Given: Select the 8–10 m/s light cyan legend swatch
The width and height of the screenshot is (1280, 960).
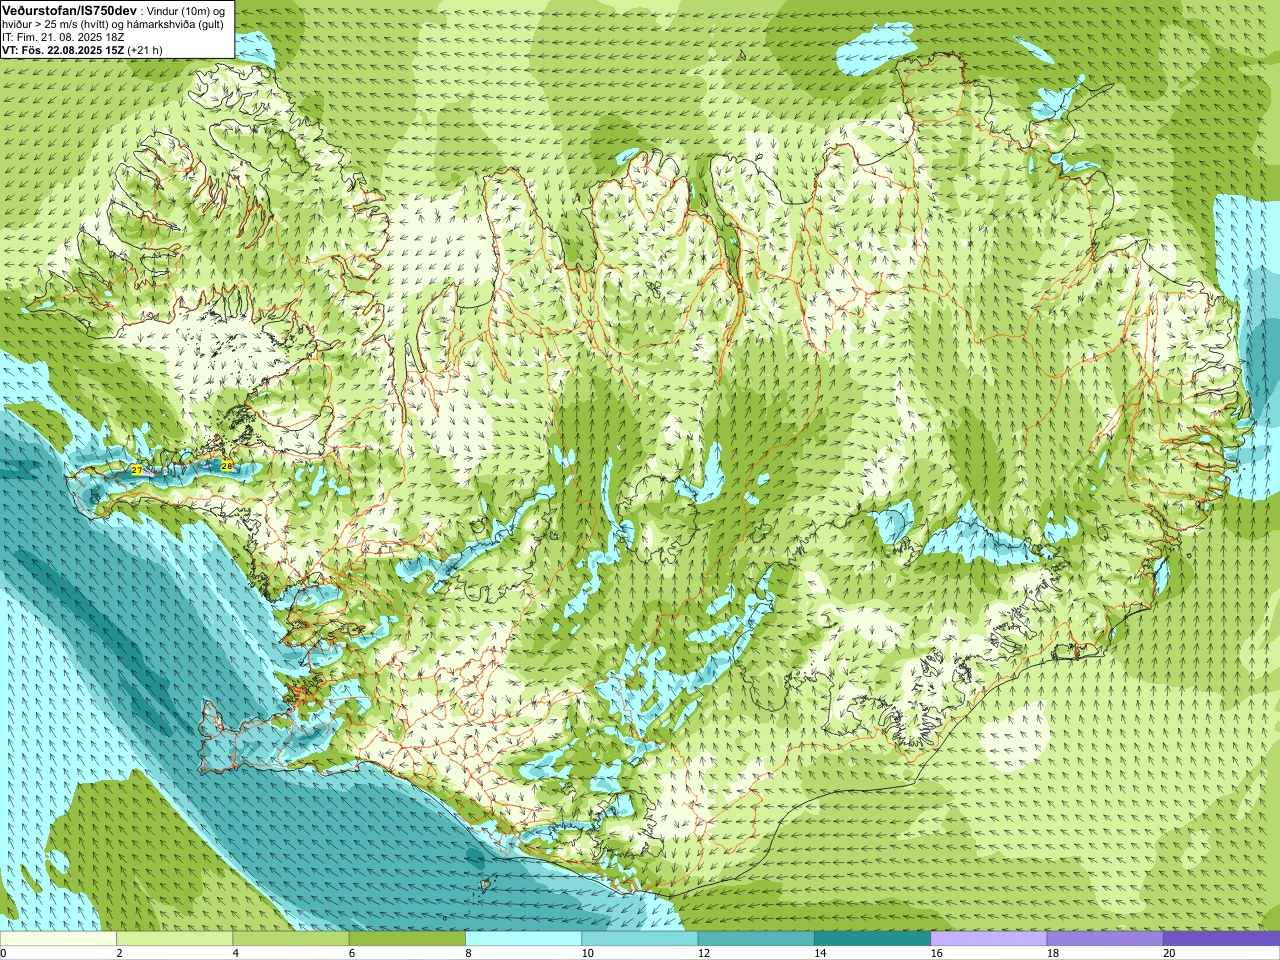Looking at the screenshot, I should coord(523,939).
